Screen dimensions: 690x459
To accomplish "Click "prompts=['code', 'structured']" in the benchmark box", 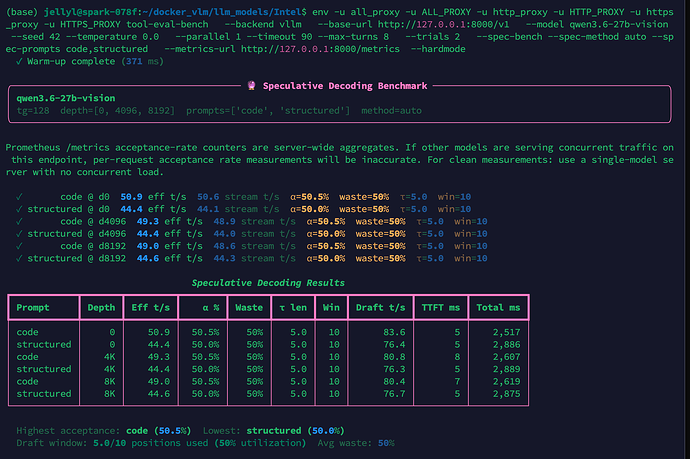I will pos(268,110).
